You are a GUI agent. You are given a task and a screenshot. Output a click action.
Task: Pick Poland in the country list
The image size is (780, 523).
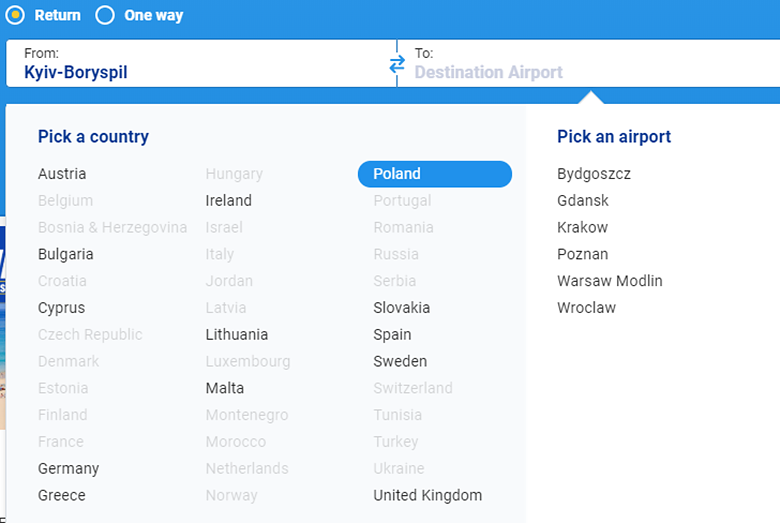[434, 174]
